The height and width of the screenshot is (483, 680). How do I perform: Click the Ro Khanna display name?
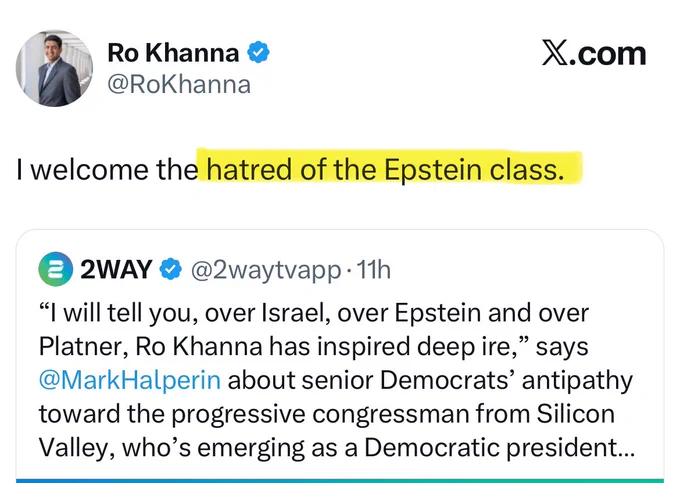point(173,53)
